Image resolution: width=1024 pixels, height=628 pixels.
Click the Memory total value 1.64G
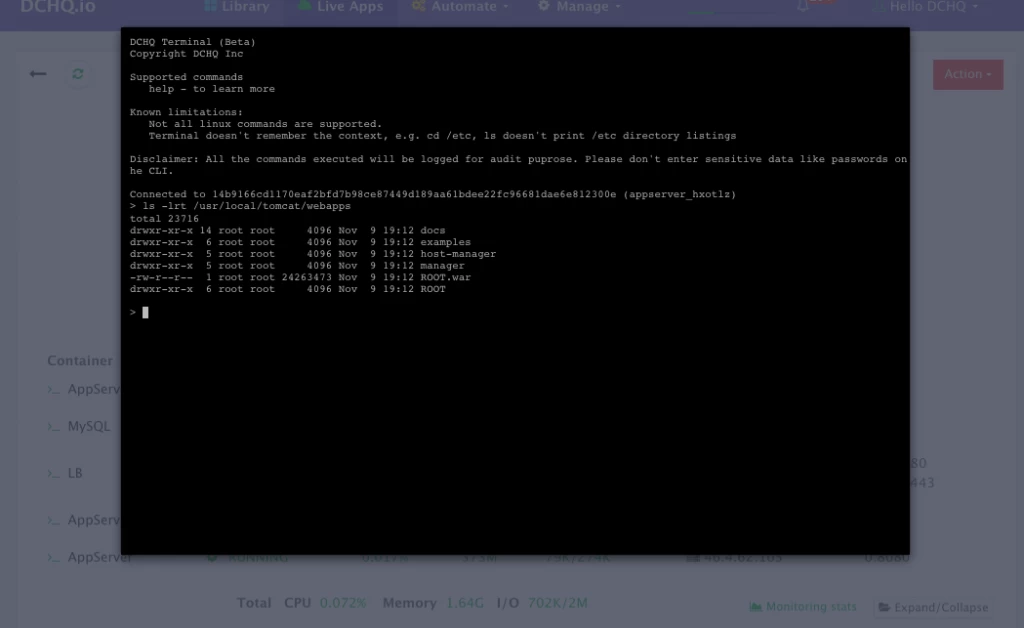pyautogui.click(x=465, y=603)
